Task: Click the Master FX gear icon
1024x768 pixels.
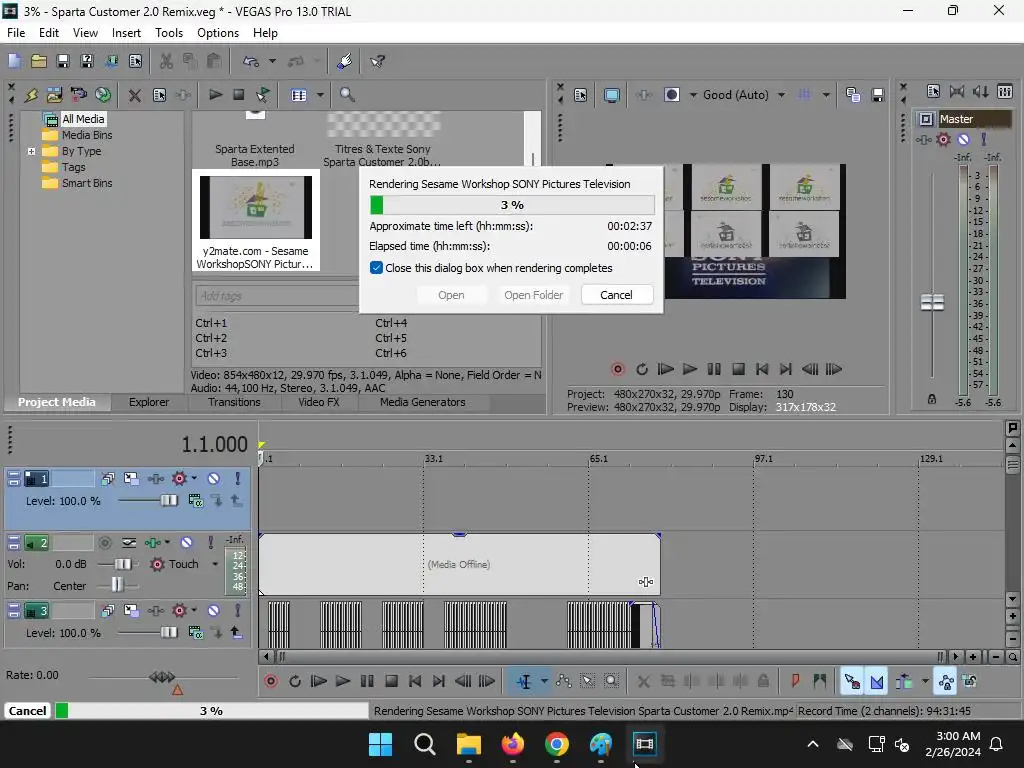Action: point(943,139)
